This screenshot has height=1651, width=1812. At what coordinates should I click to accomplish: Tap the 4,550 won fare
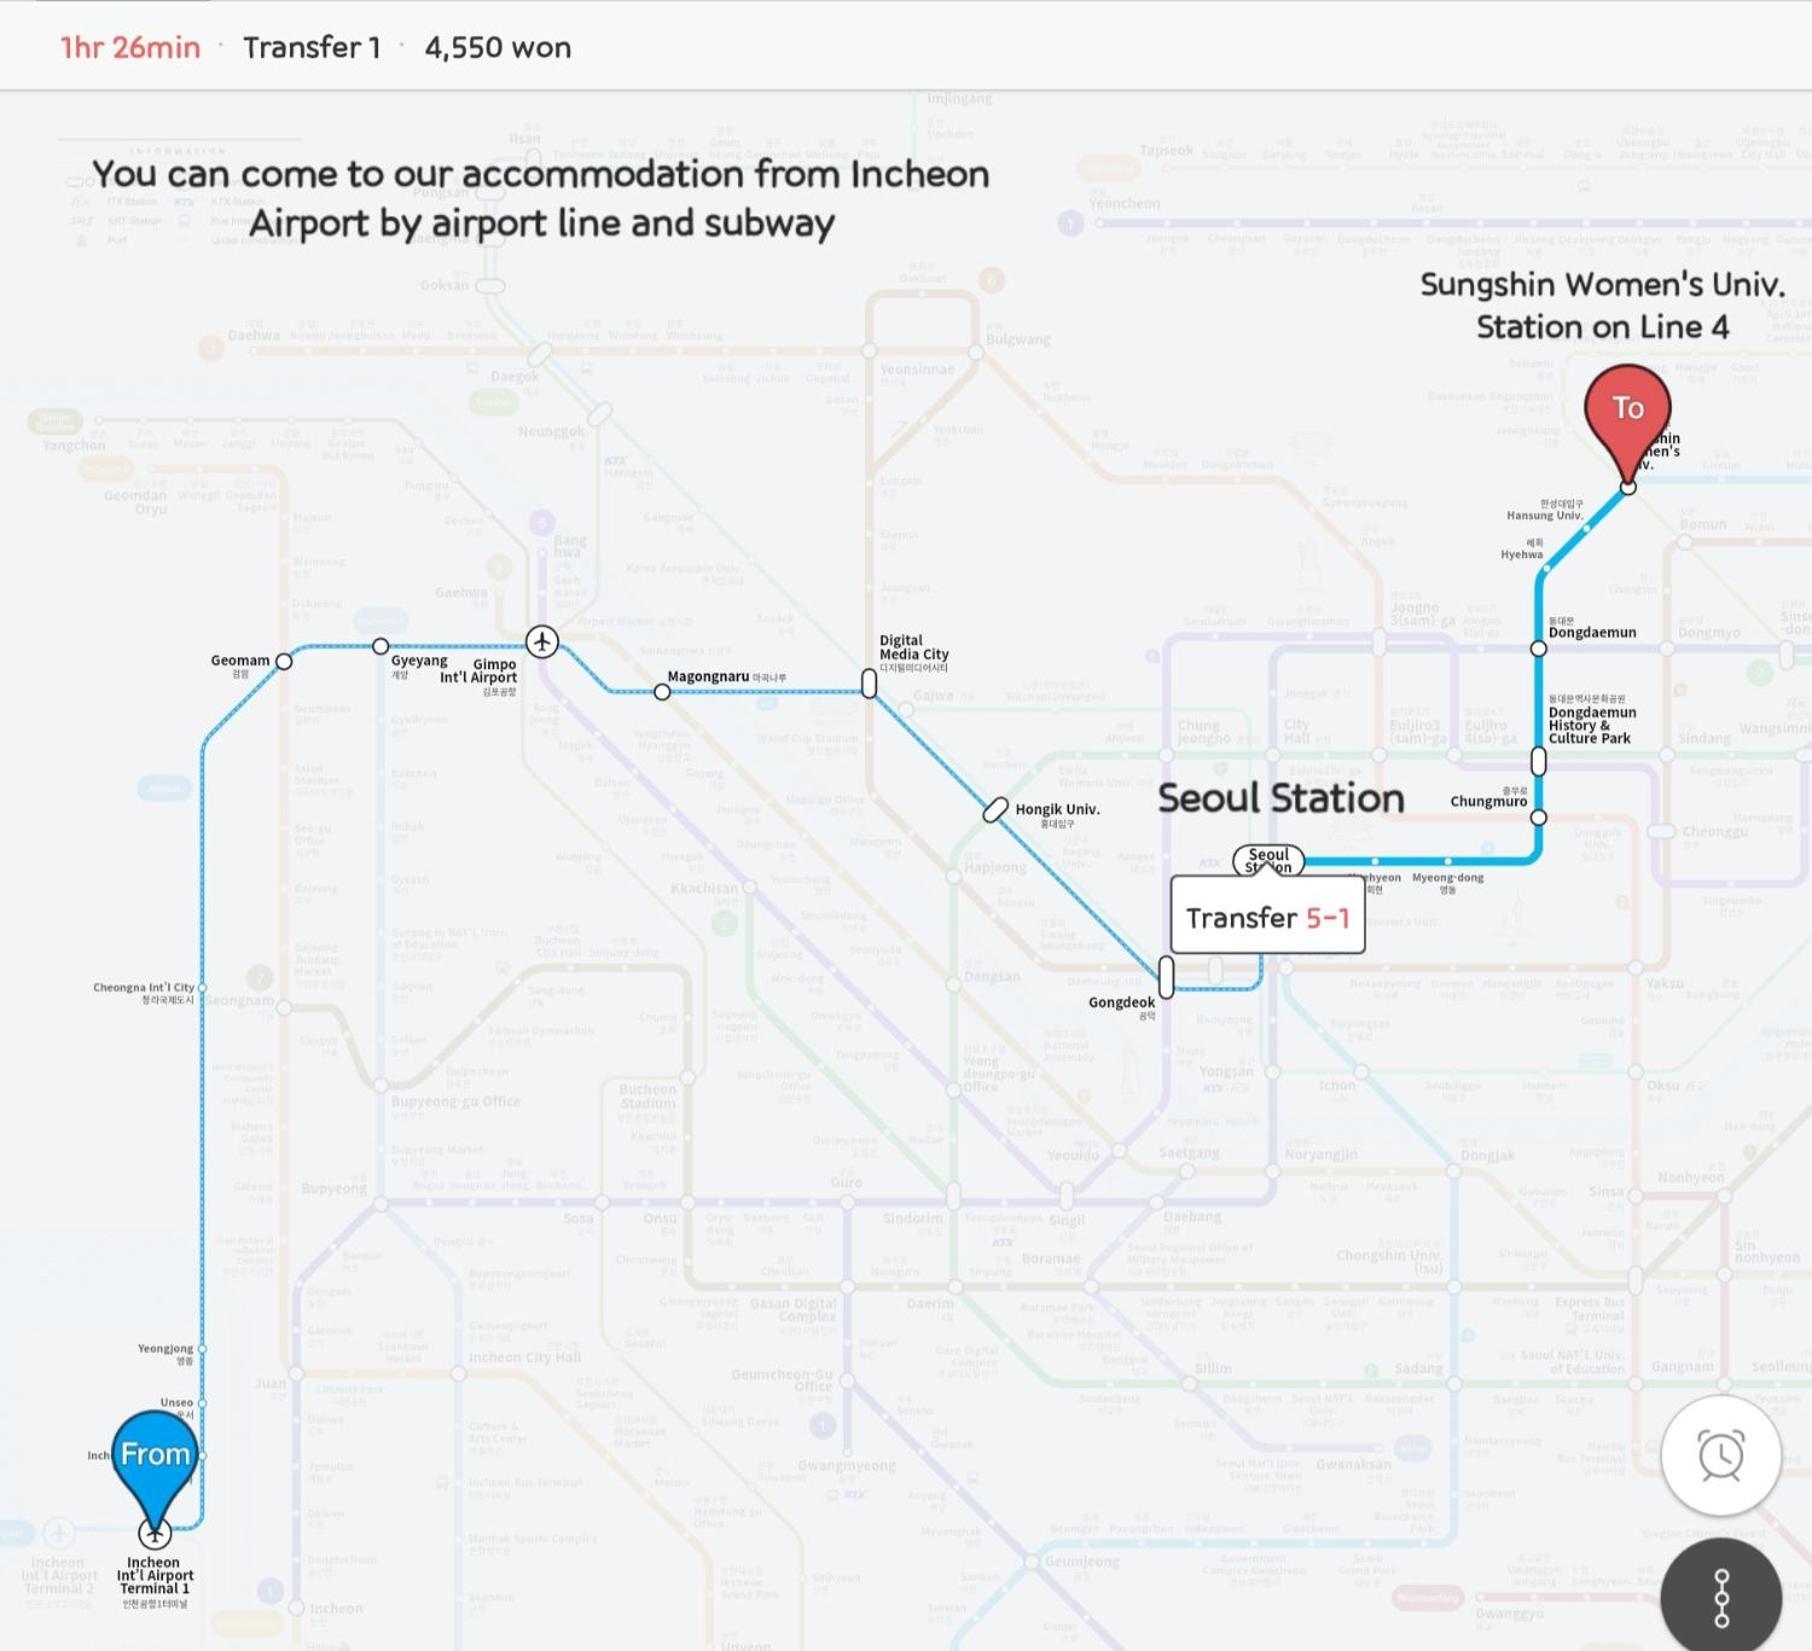pyautogui.click(x=497, y=47)
